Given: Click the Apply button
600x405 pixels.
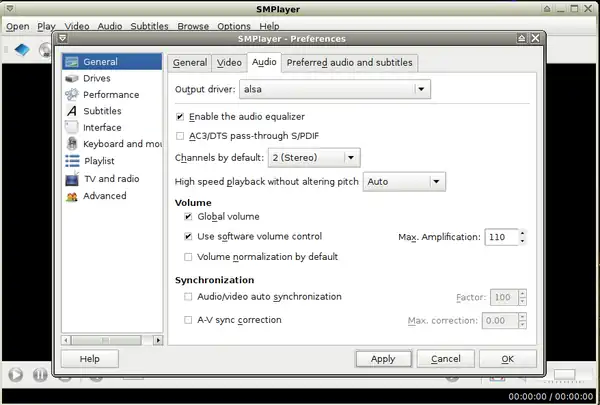Looking at the screenshot, I should (382, 358).
